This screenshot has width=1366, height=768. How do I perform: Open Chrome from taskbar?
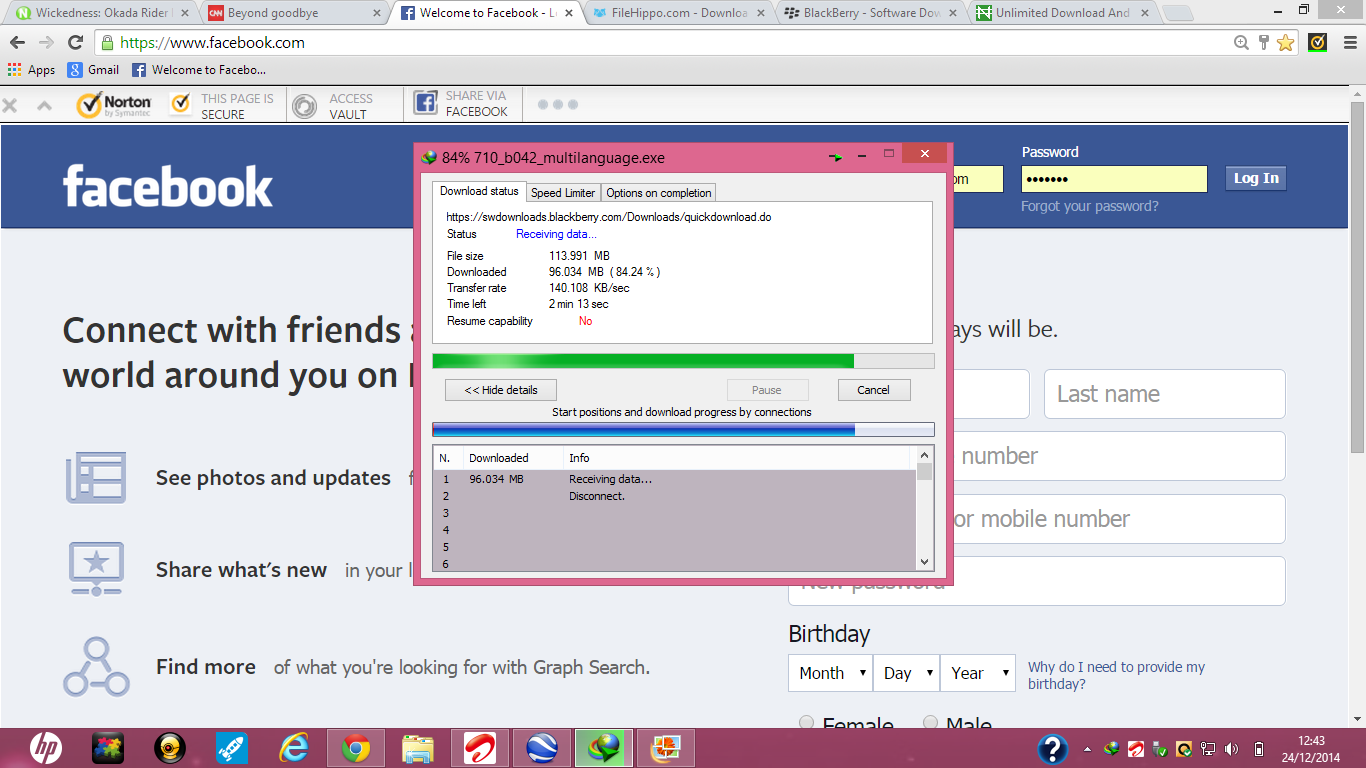point(356,748)
